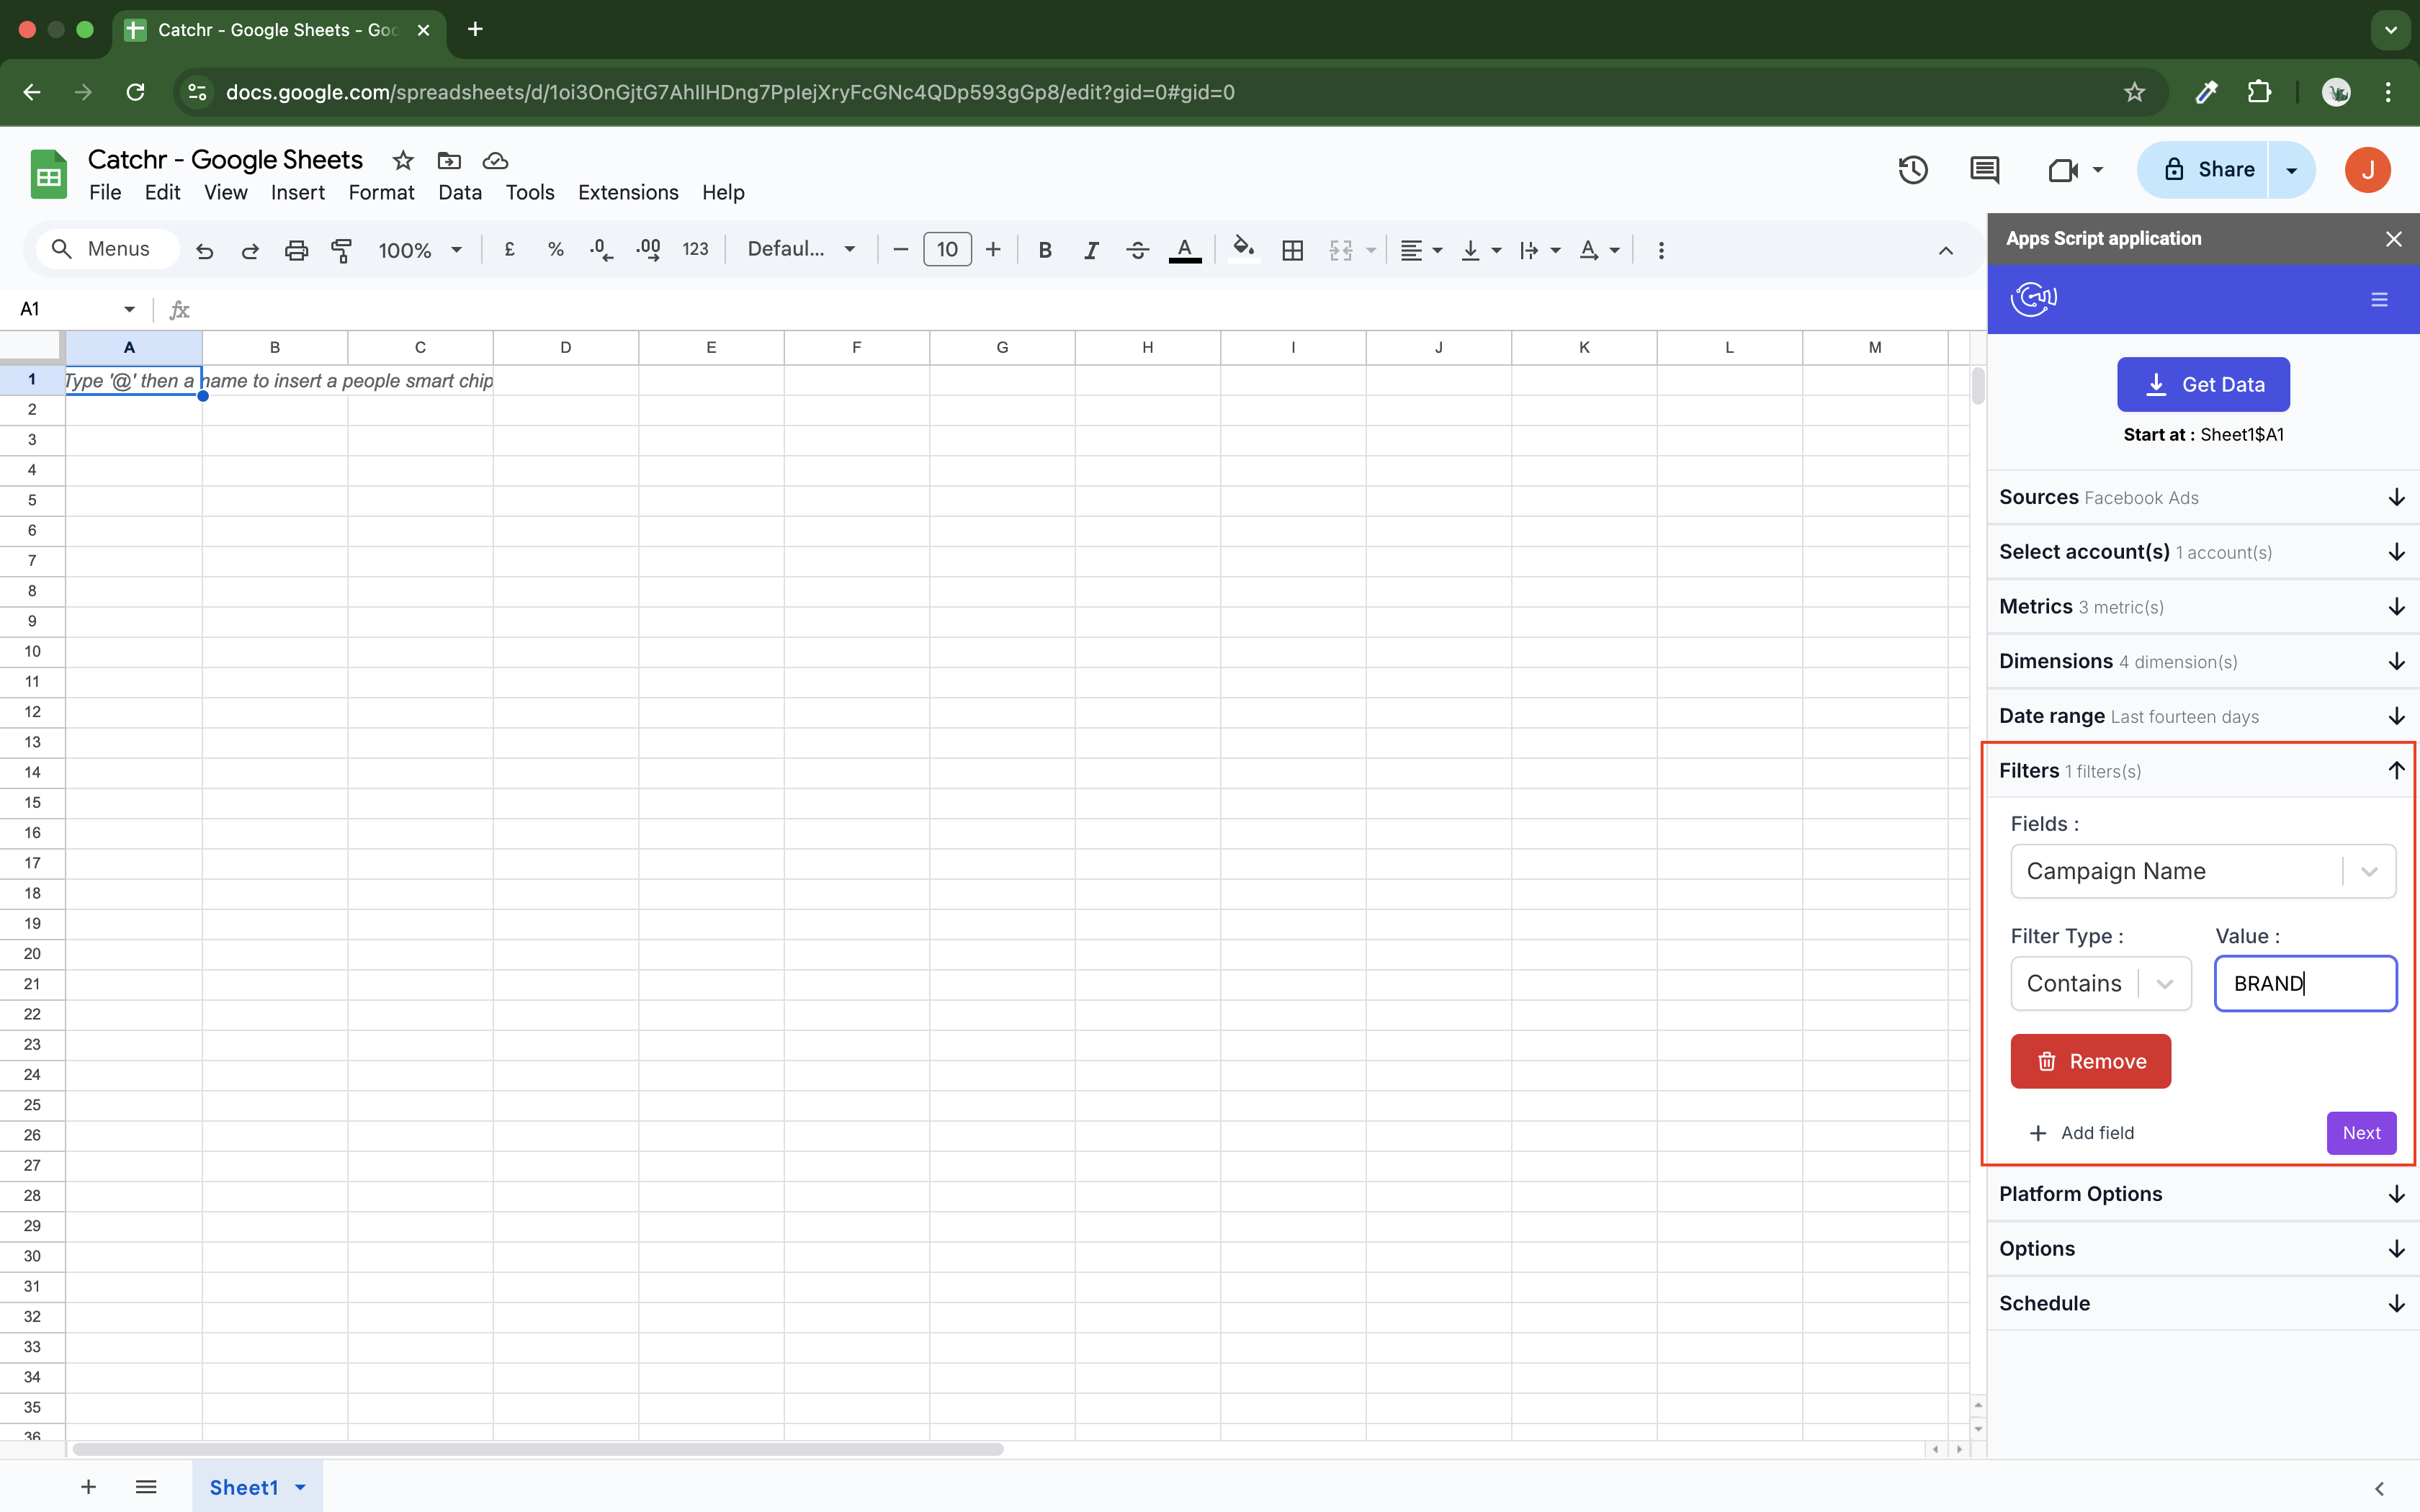Click the move to folder icon
2420x1512 pixels.
point(449,160)
